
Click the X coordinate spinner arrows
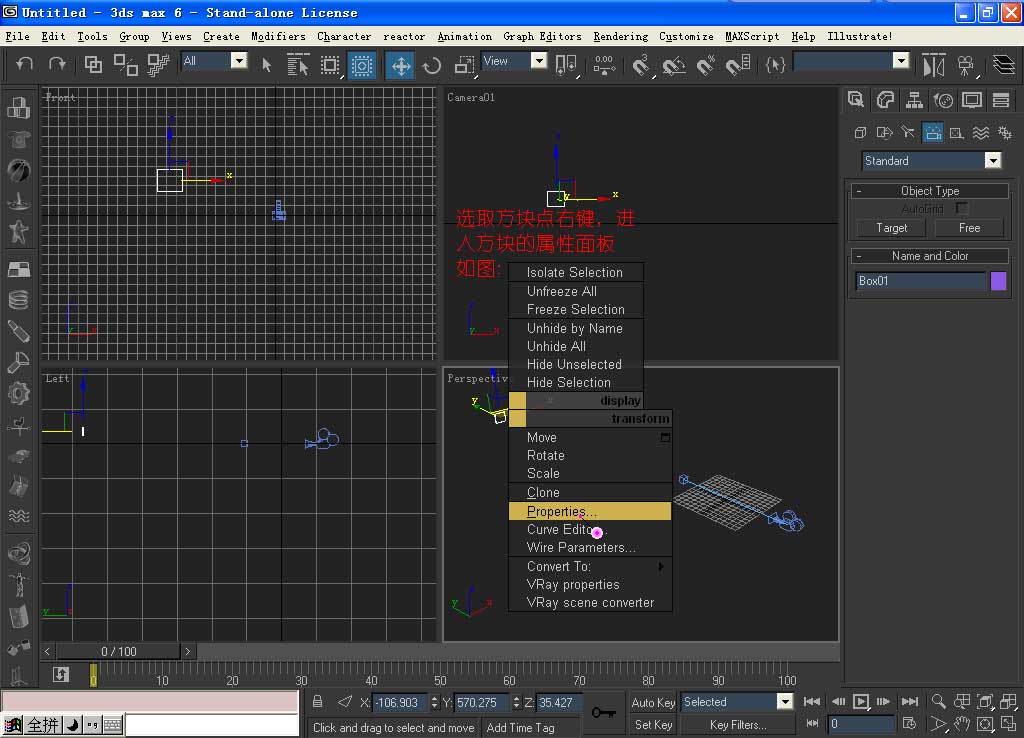click(x=434, y=703)
